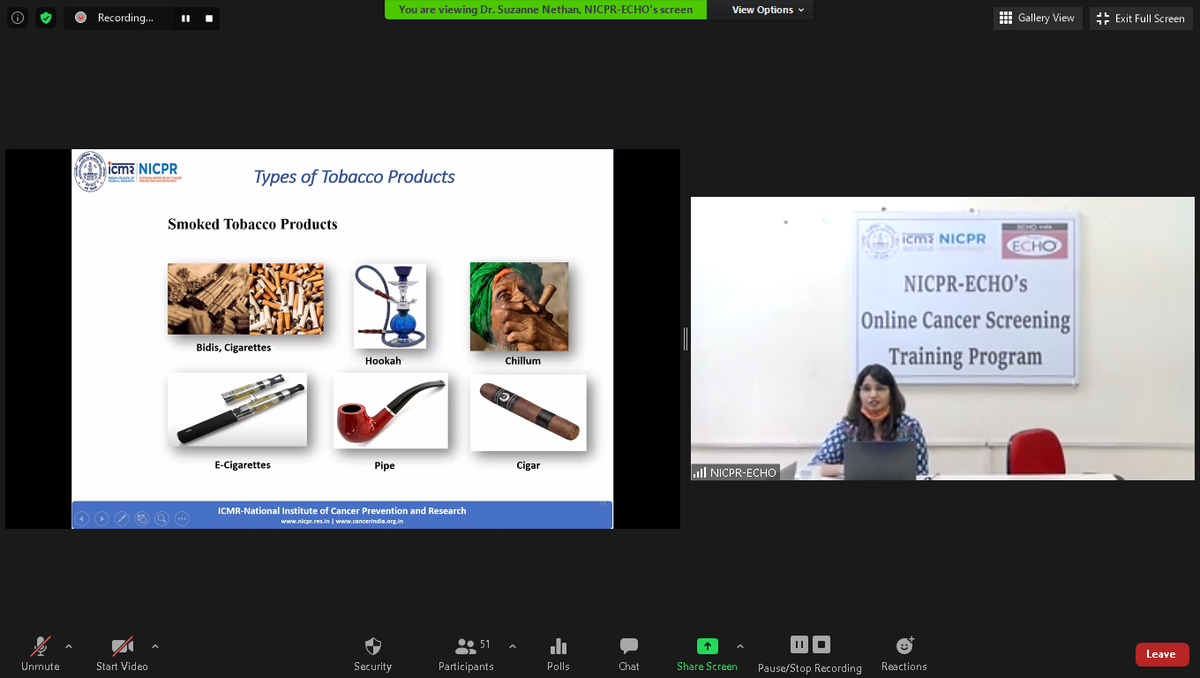Select the pen tool in slide controls
Viewport: 1200px width, 678px height.
[122, 518]
